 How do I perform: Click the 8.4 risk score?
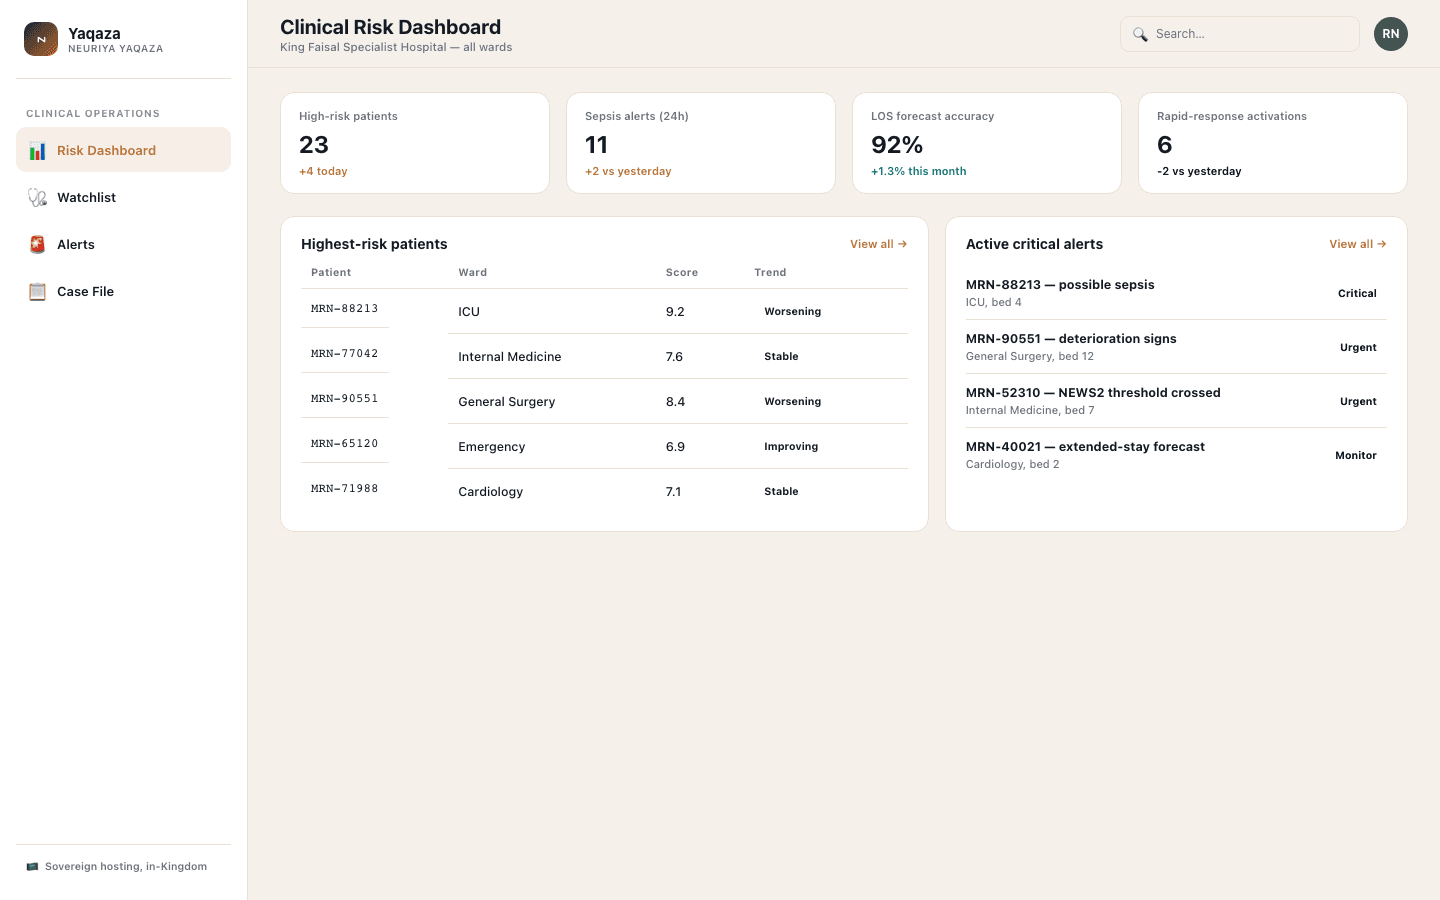(x=676, y=402)
